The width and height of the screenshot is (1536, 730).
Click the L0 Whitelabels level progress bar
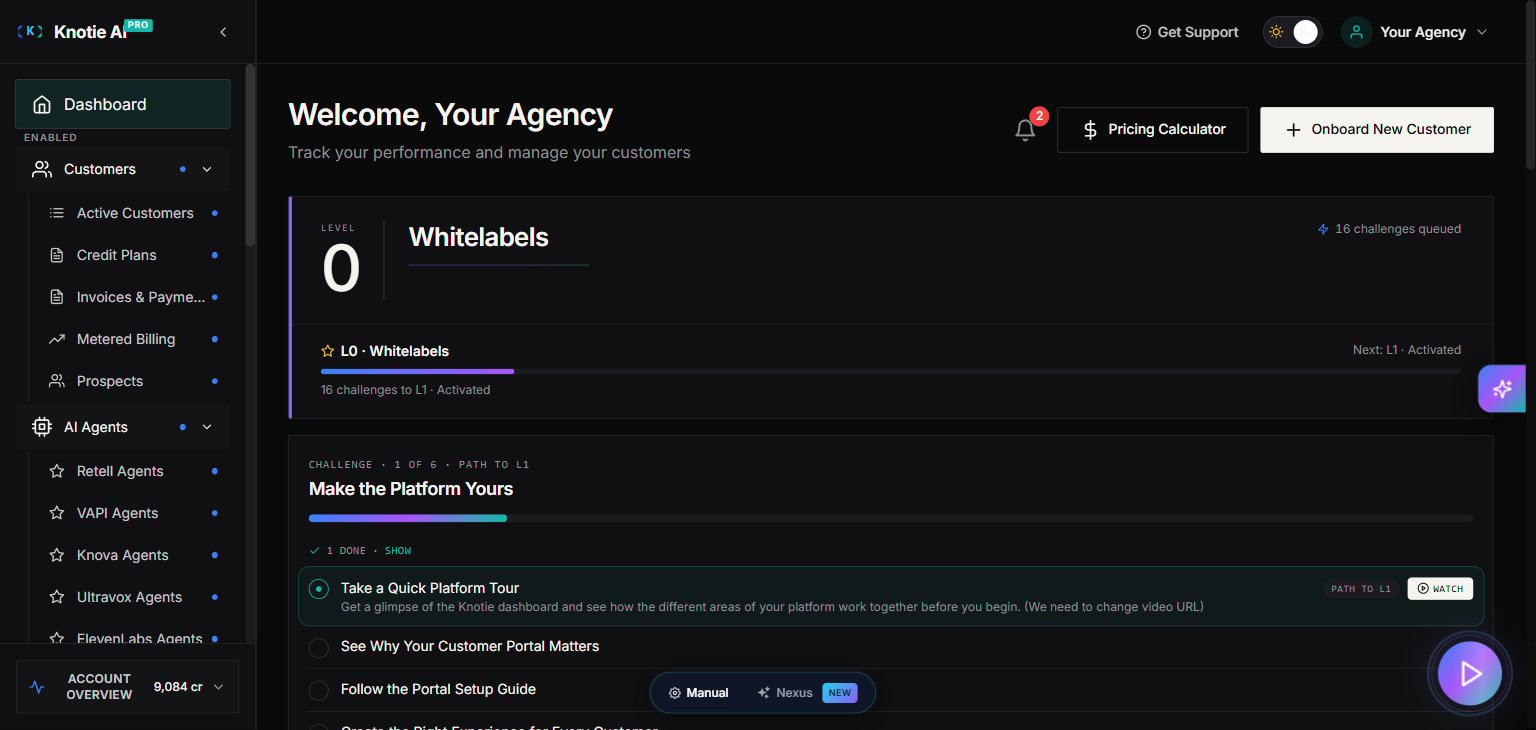891,371
